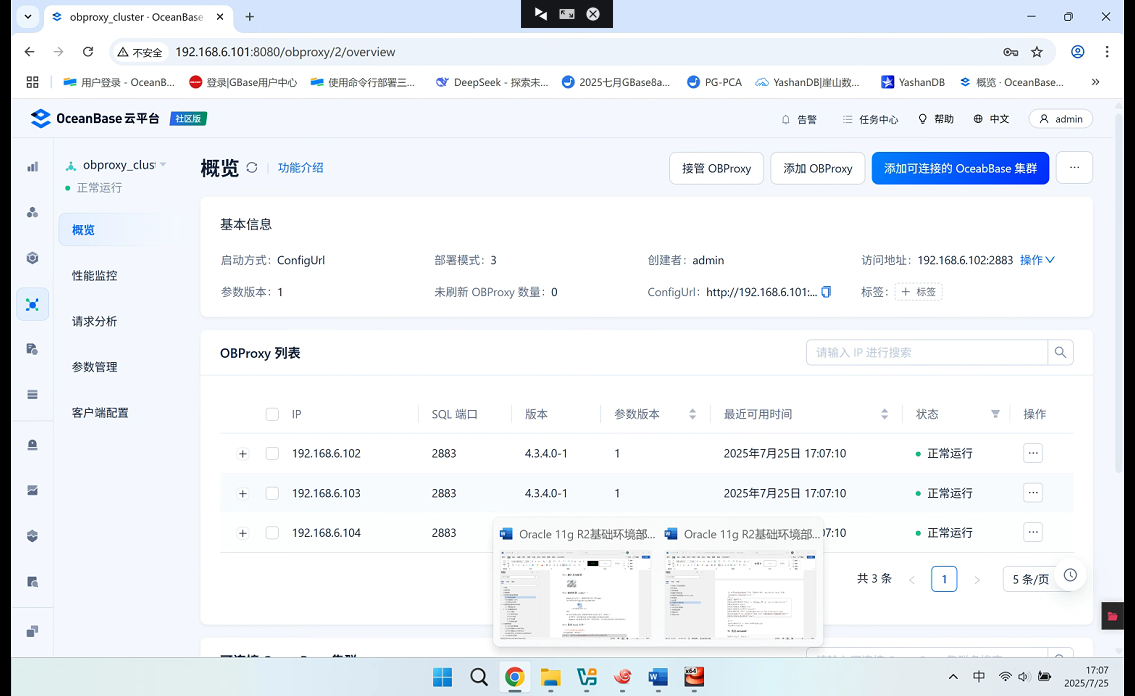Open the log inspection icon in sidebar
The width and height of the screenshot is (1135, 696).
tap(33, 582)
